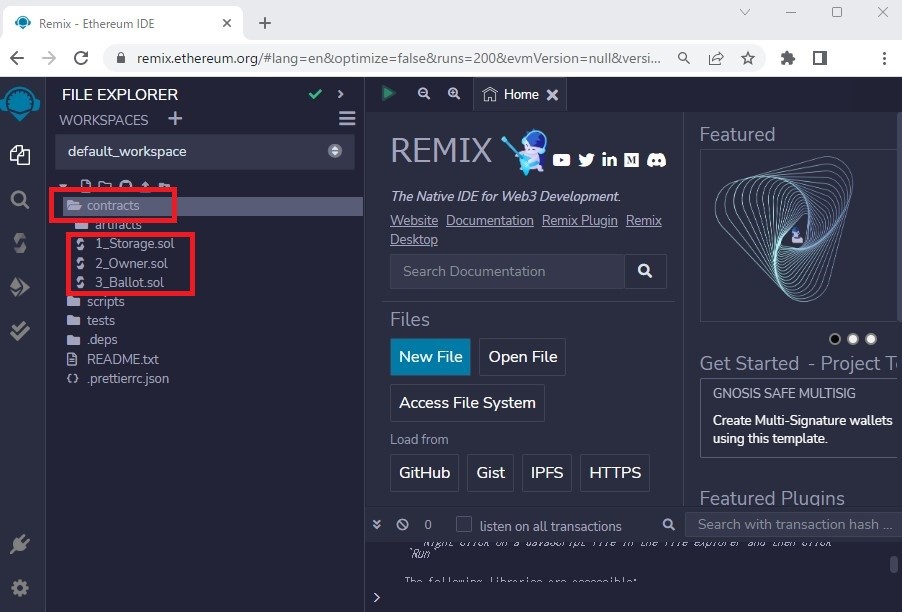The height and width of the screenshot is (612, 902).
Task: Close the Home tab
Action: (552, 95)
